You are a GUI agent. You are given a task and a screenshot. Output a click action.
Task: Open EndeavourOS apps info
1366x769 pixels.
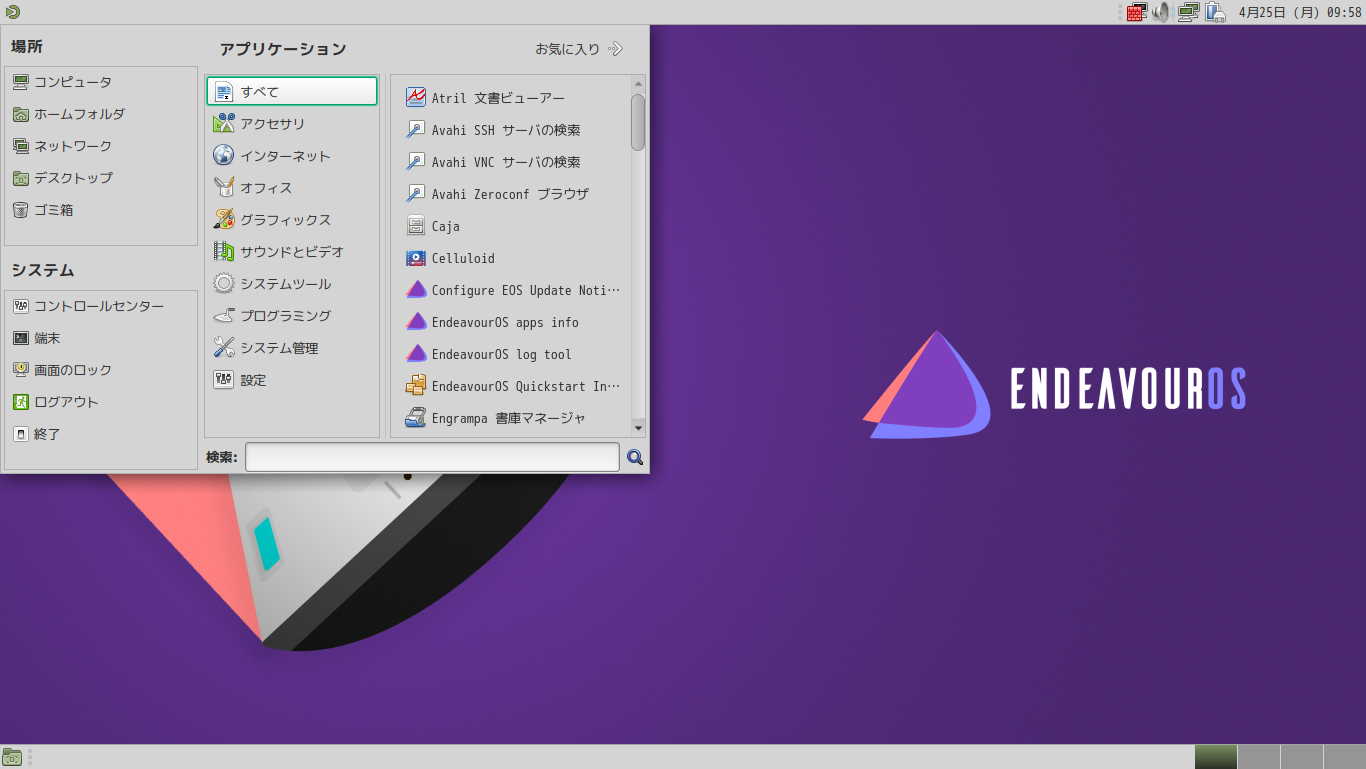tap(512, 322)
